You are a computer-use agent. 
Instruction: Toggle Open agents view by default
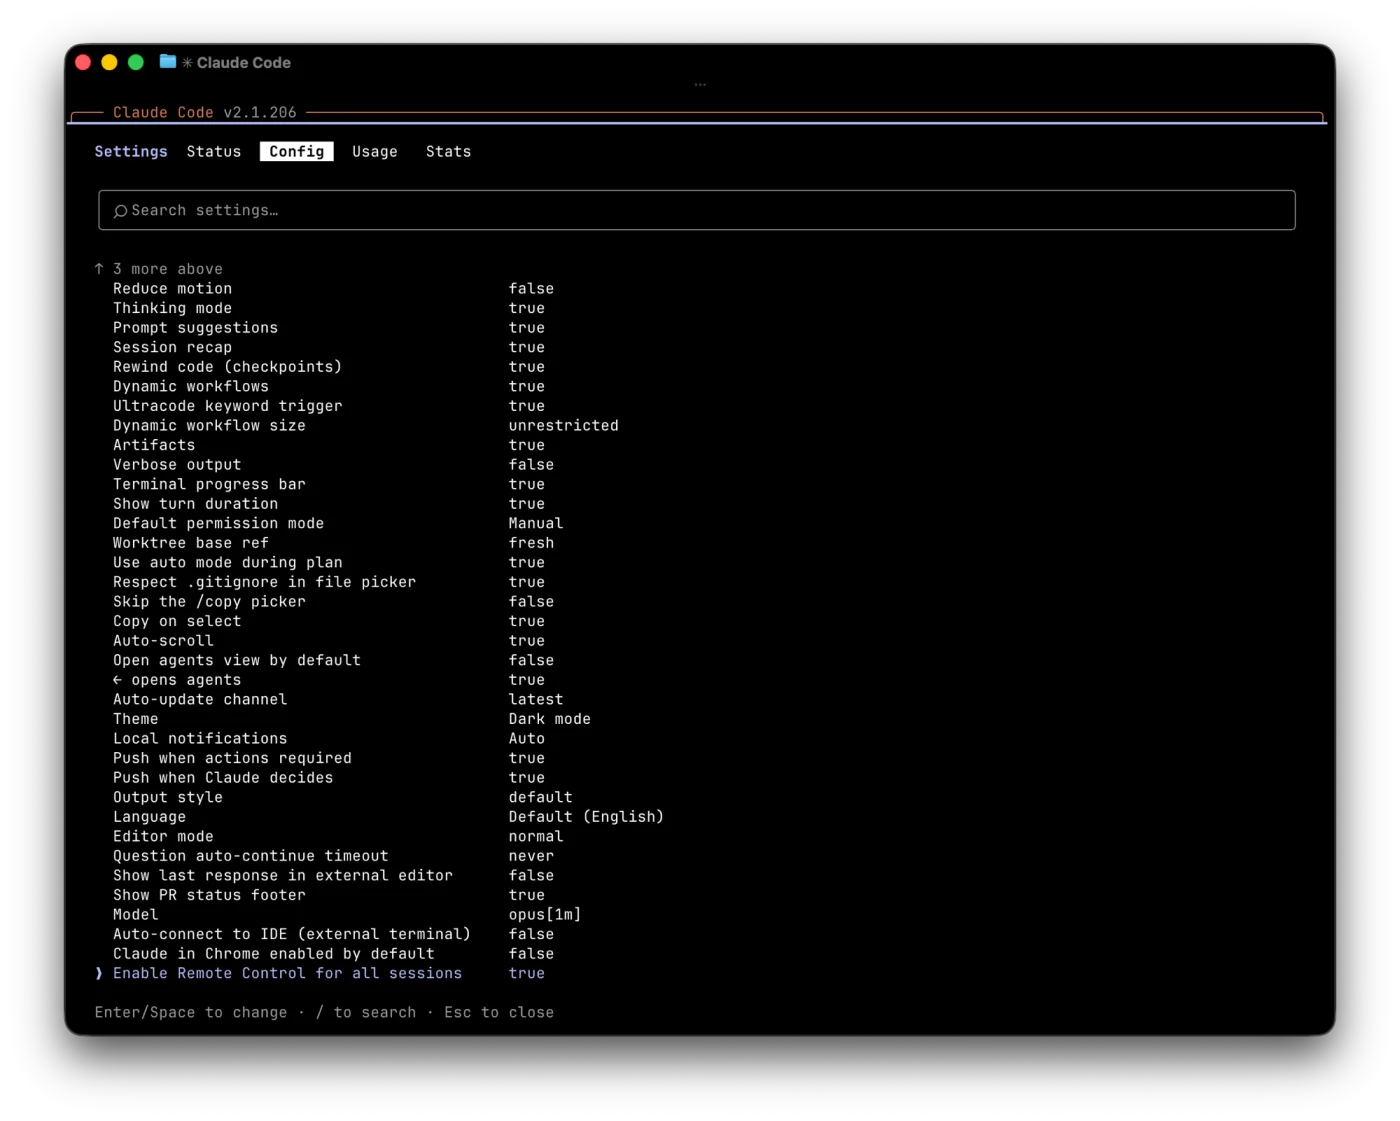[333, 660]
